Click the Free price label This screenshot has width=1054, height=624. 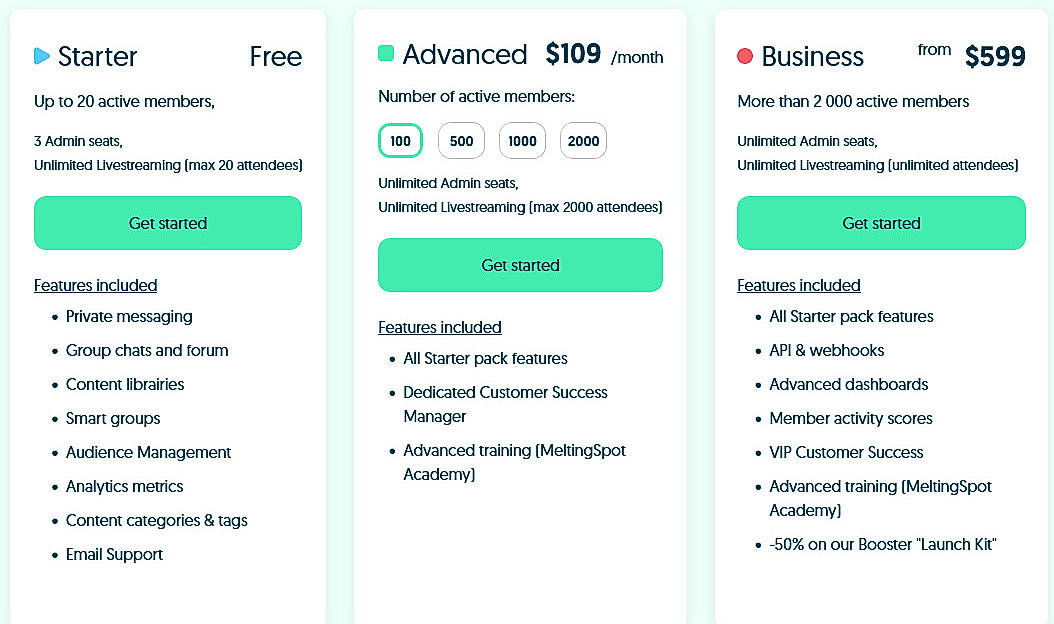275,57
